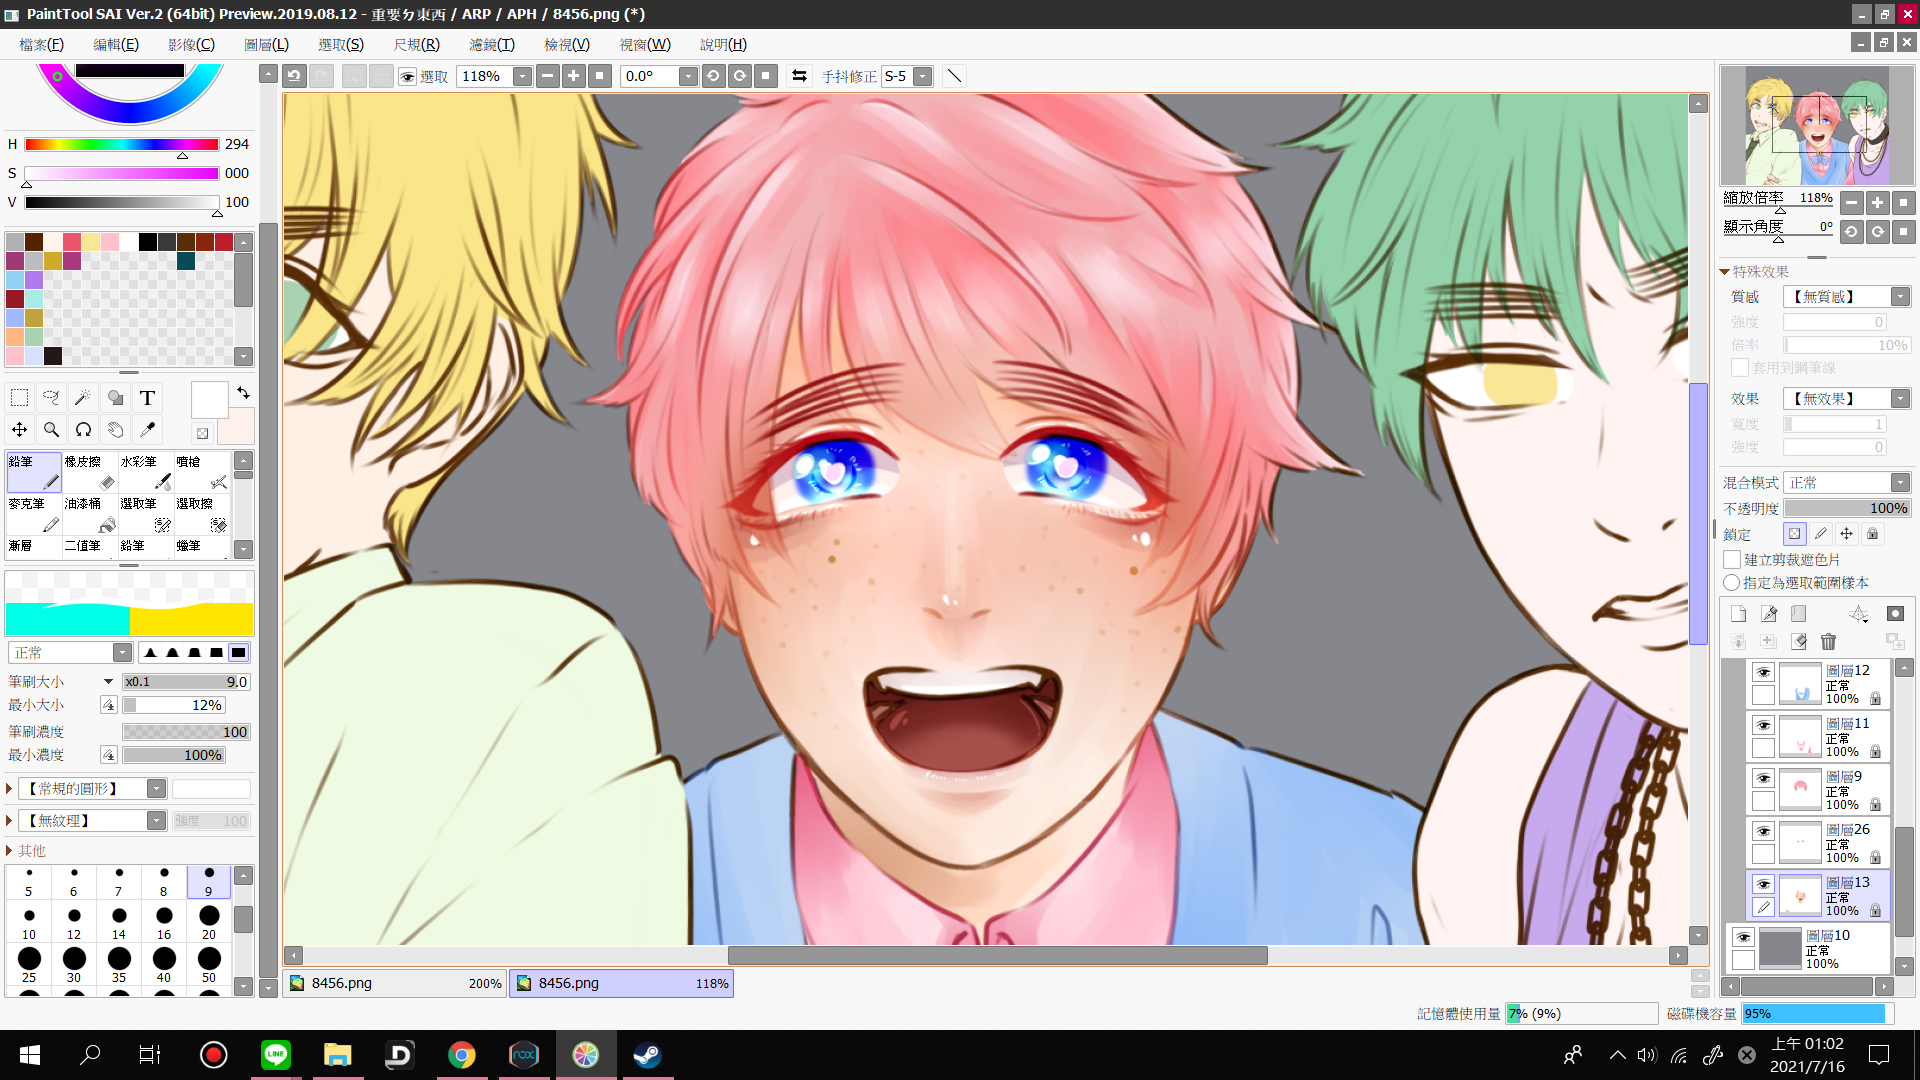Click the navigator preview thumbnail
The height and width of the screenshot is (1080, 1920).
click(x=1818, y=125)
